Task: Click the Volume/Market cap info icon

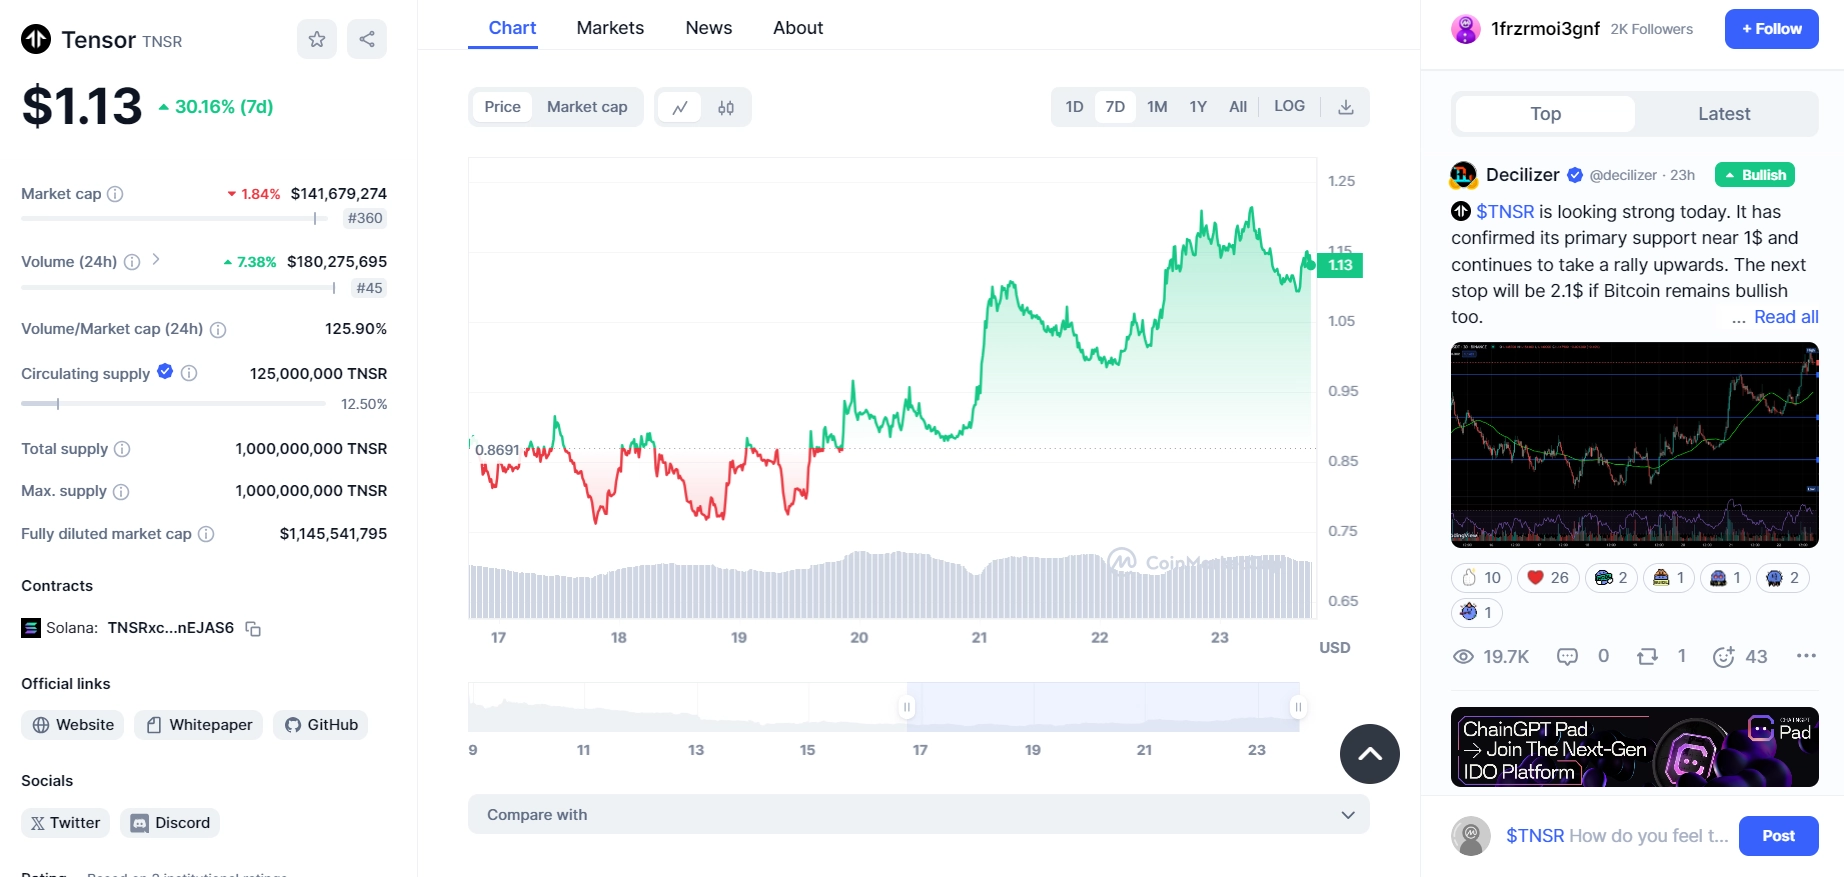Action: pos(218,330)
